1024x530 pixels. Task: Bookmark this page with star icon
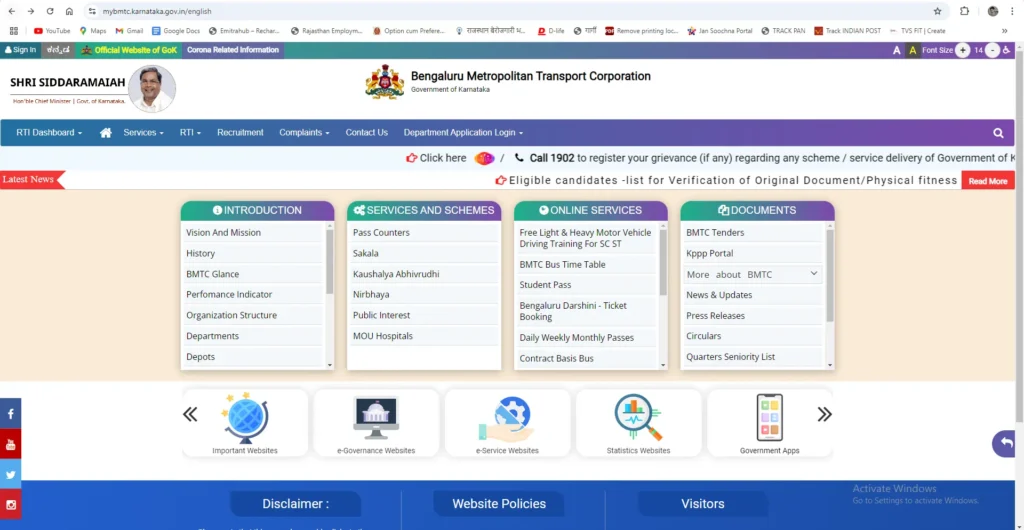[937, 11]
